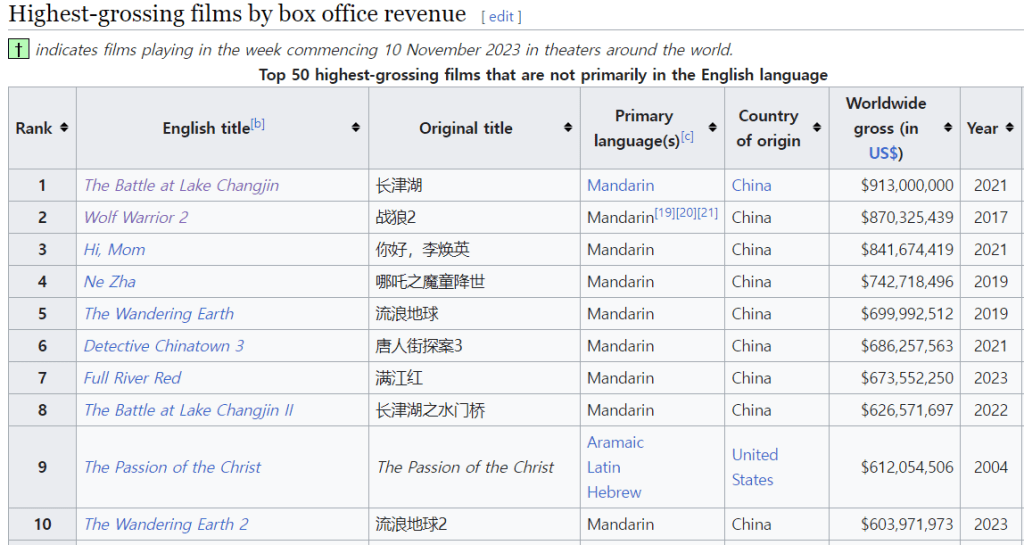Click The Passion of the Christ link
1024x545 pixels.
tap(172, 467)
